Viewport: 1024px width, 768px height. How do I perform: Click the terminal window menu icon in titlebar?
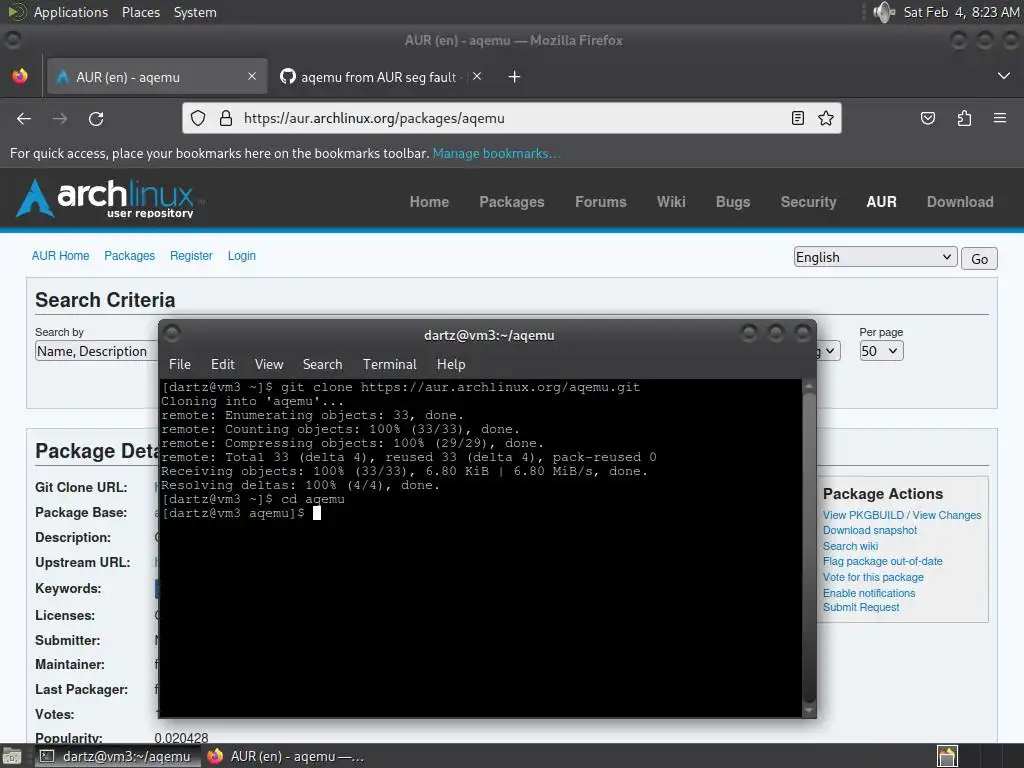click(x=172, y=334)
